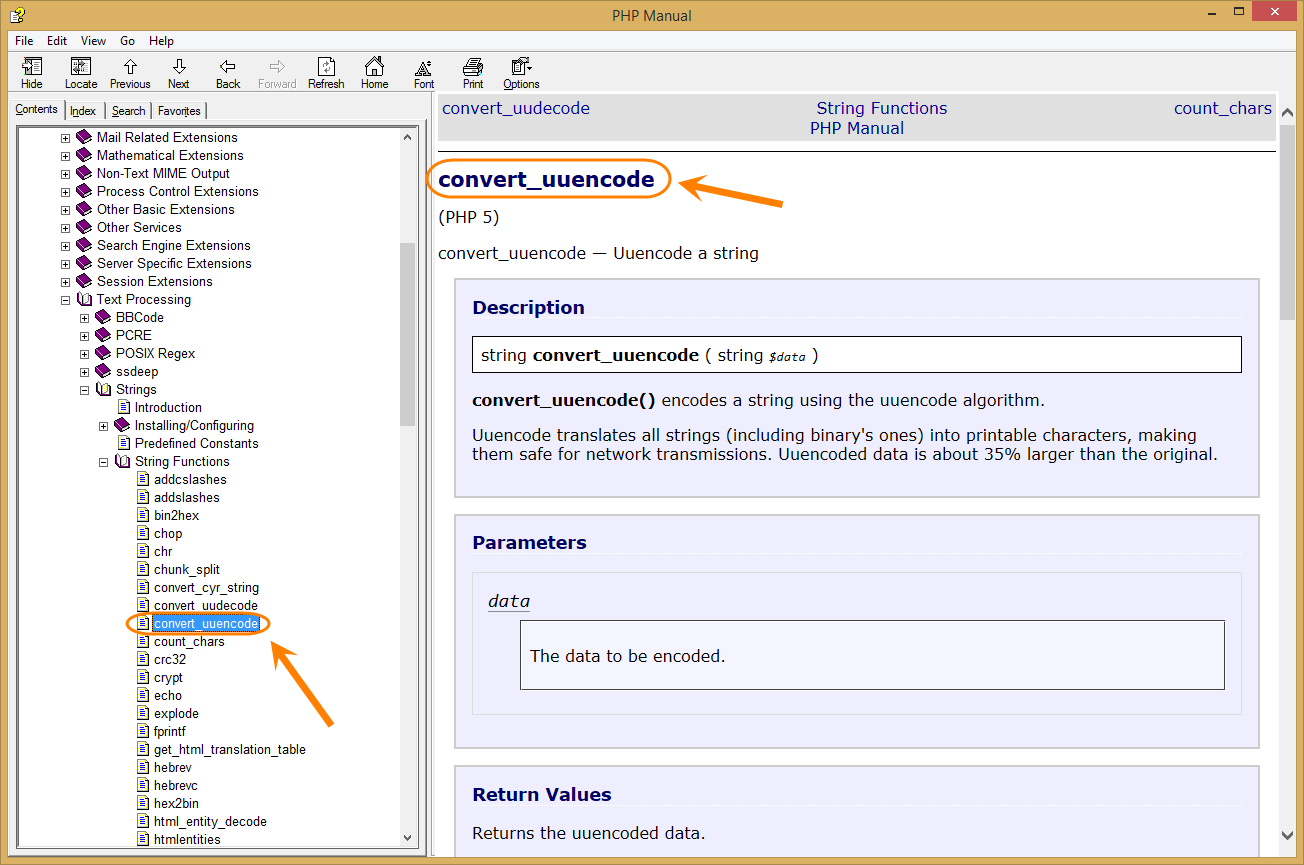Open the Options toolbar dropdown
Viewport: 1304px width, 865px height.
[x=521, y=73]
